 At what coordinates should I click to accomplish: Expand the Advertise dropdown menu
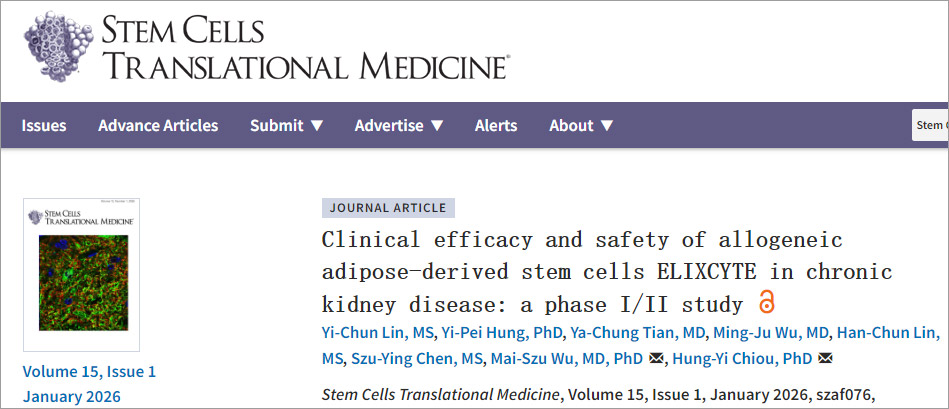coord(399,125)
